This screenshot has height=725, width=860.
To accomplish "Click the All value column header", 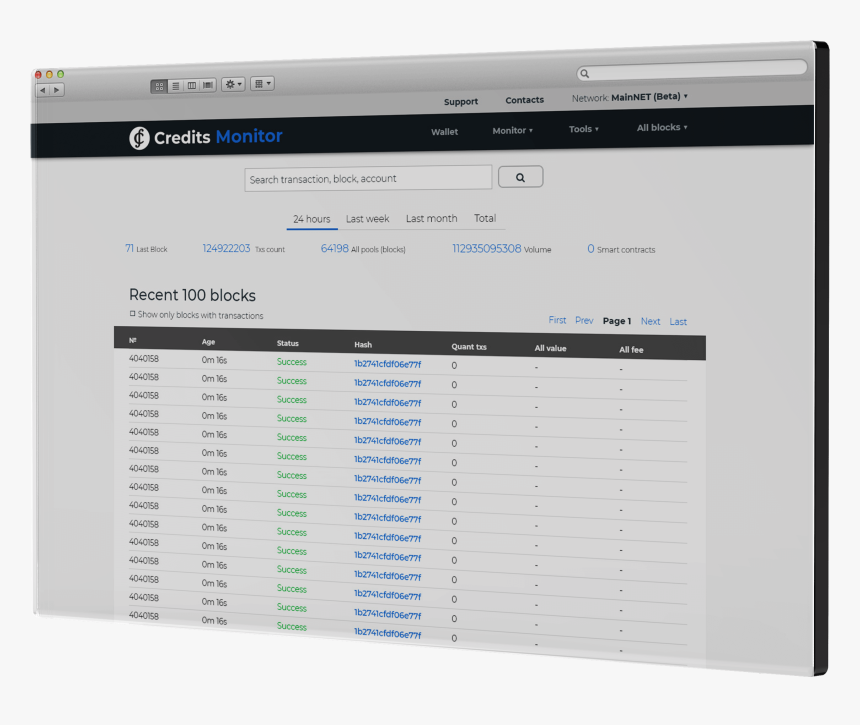I will (551, 348).
